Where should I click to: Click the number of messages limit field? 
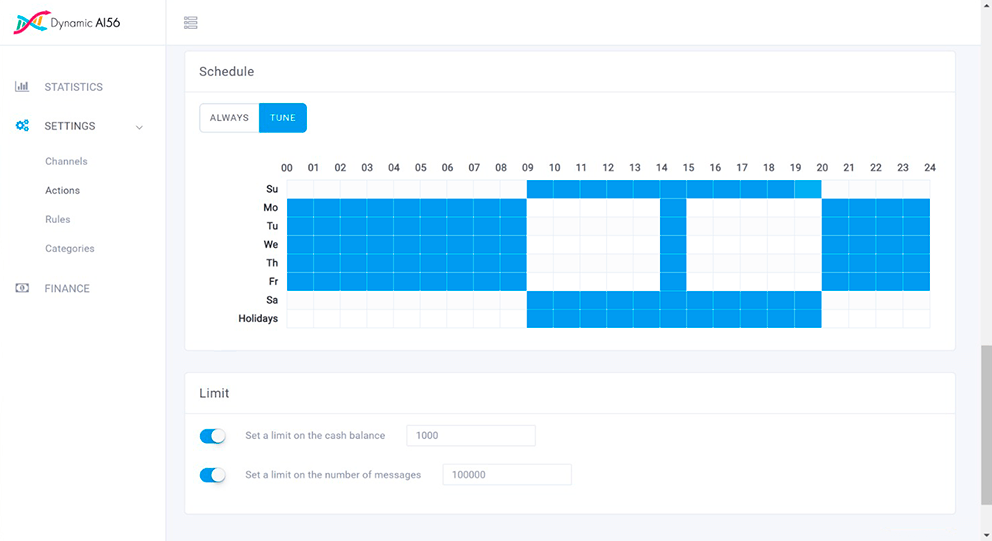pyautogui.click(x=506, y=475)
